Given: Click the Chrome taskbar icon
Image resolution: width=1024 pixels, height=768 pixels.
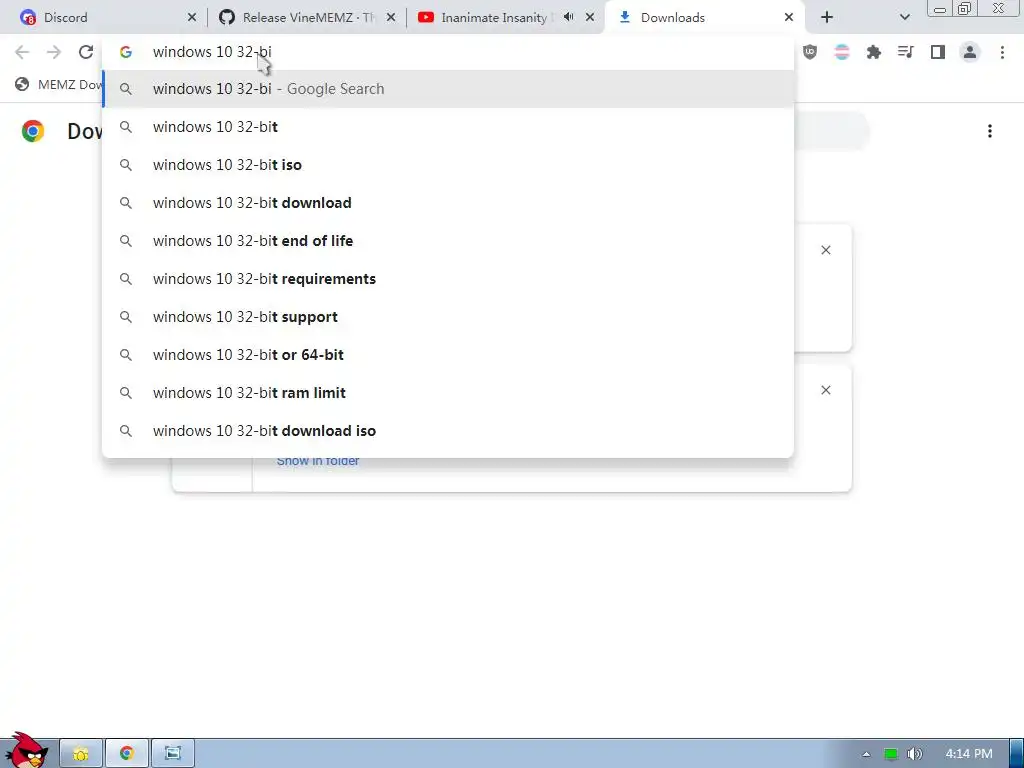Looking at the screenshot, I should tap(127, 753).
